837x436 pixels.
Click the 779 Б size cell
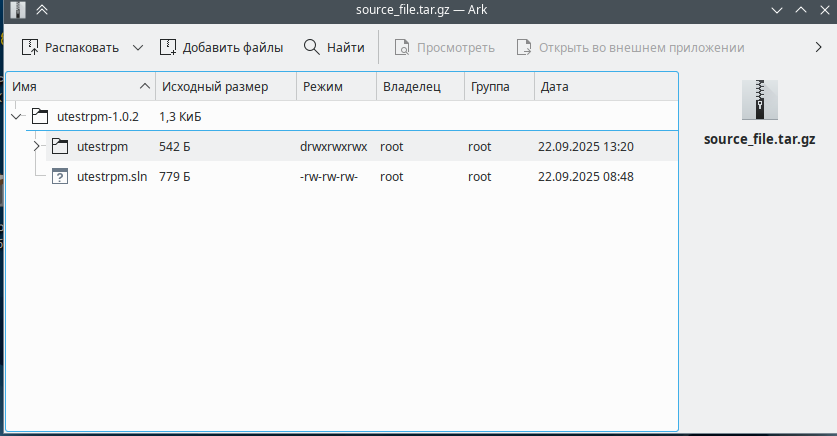tap(175, 177)
